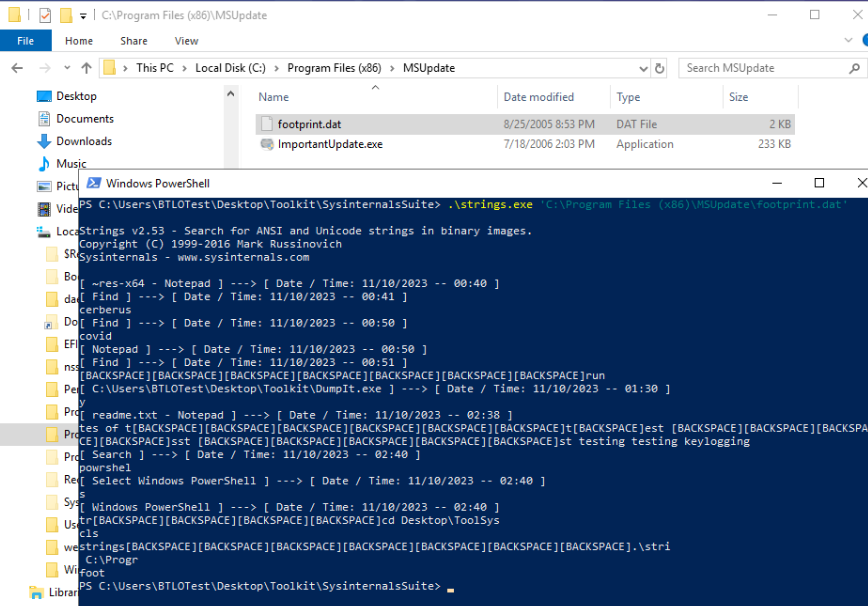868x606 pixels.
Task: Go back with the Back arrow
Action: (x=17, y=68)
